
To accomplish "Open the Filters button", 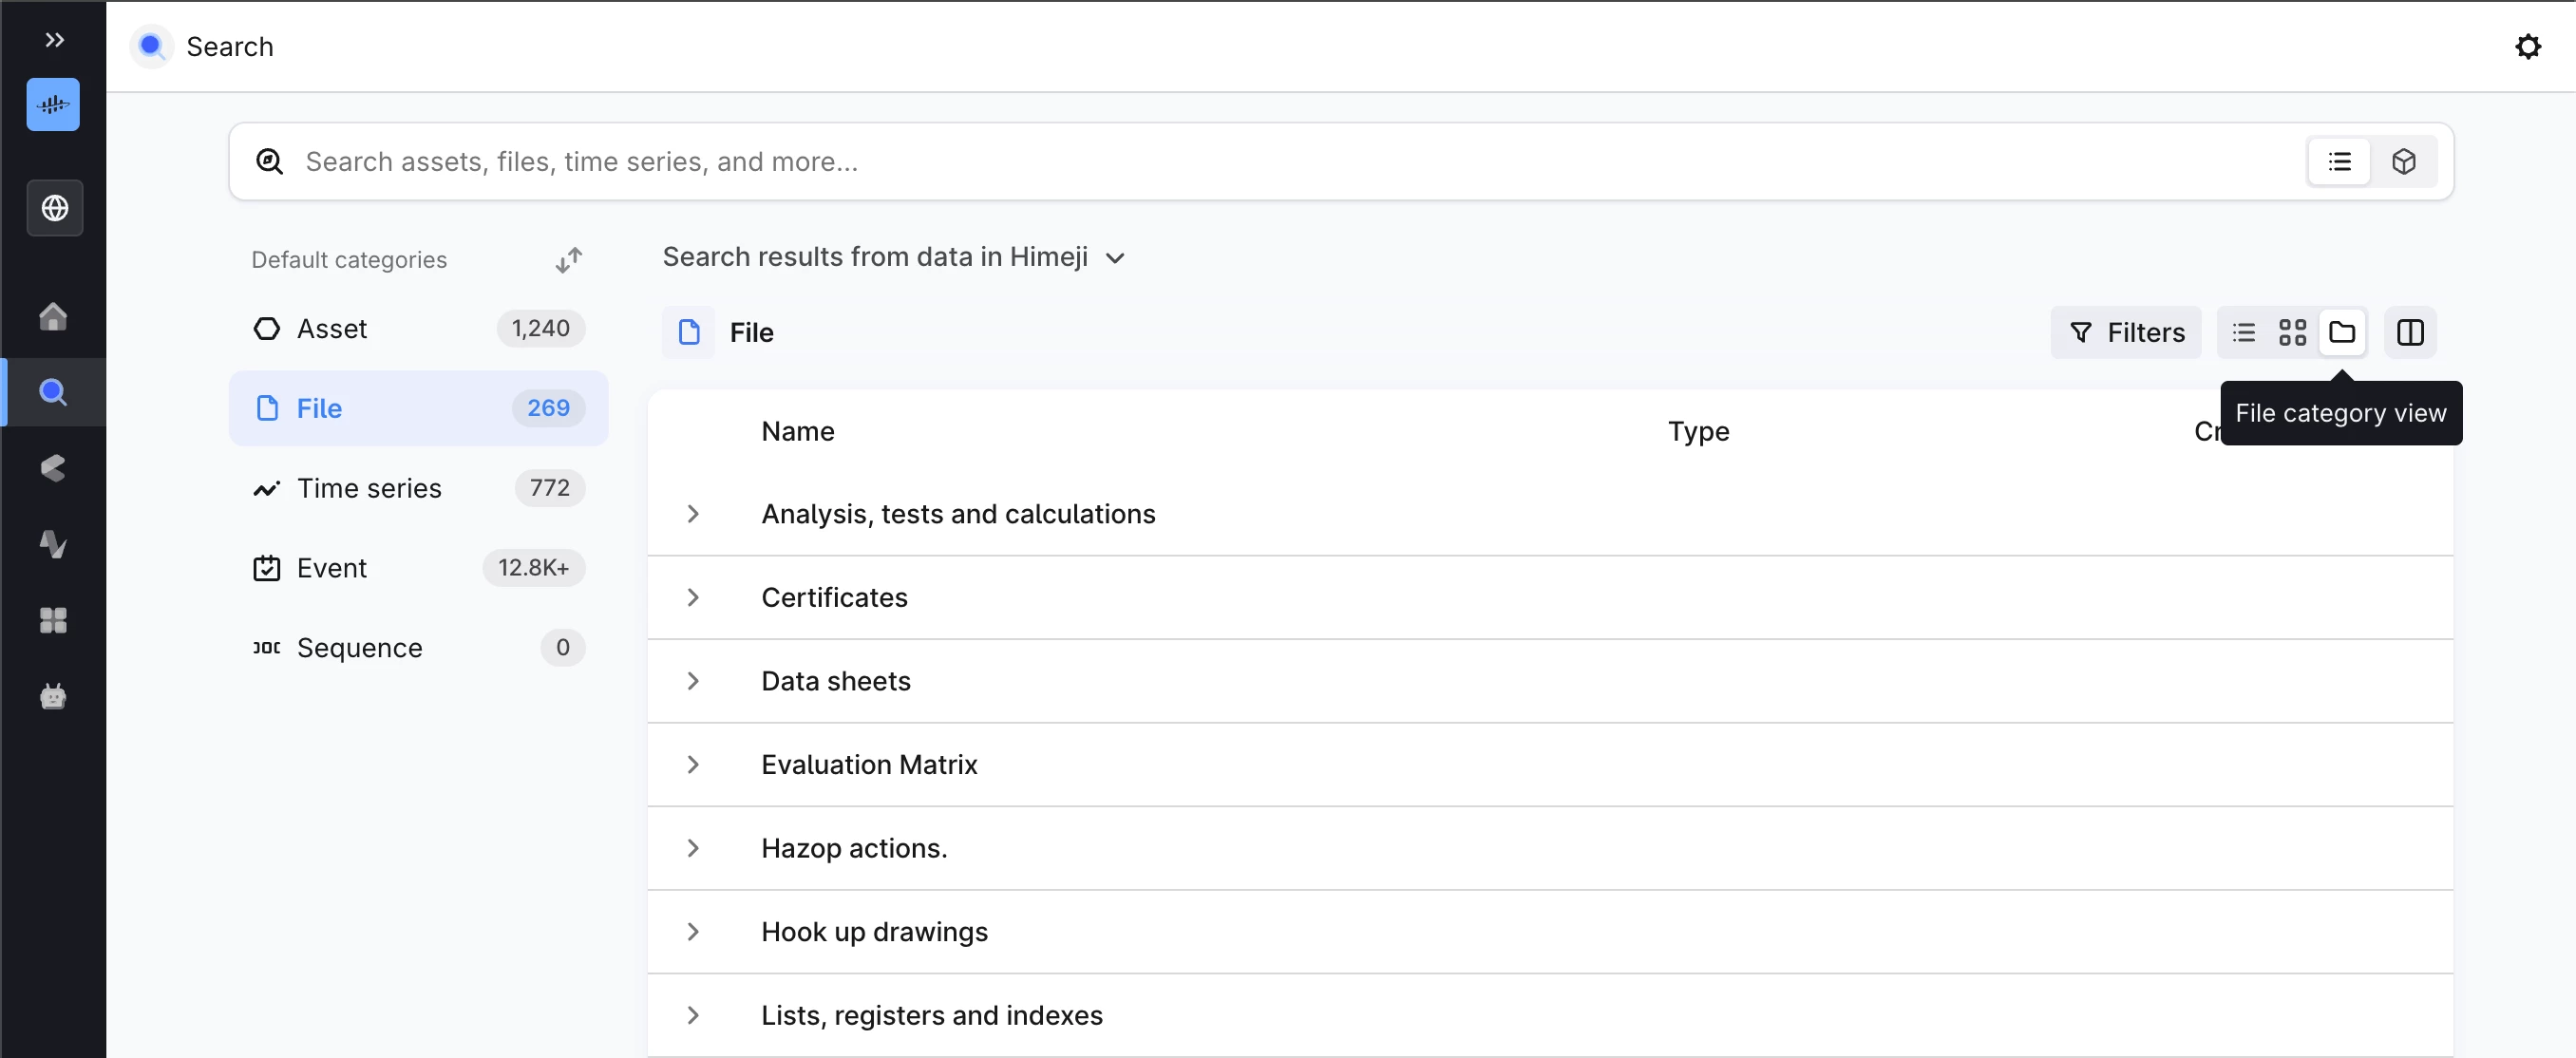I will pyautogui.click(x=2126, y=332).
